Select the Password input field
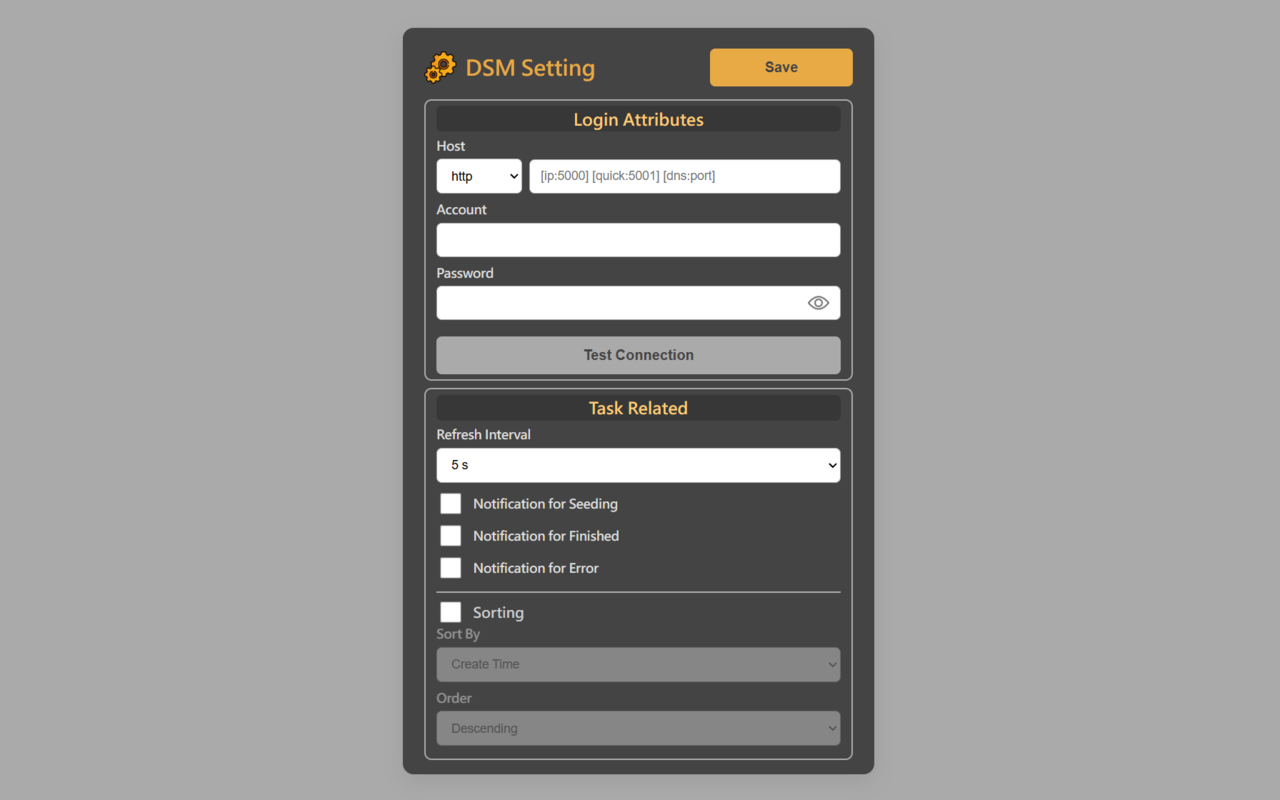Viewport: 1280px width, 800px height. (638, 303)
